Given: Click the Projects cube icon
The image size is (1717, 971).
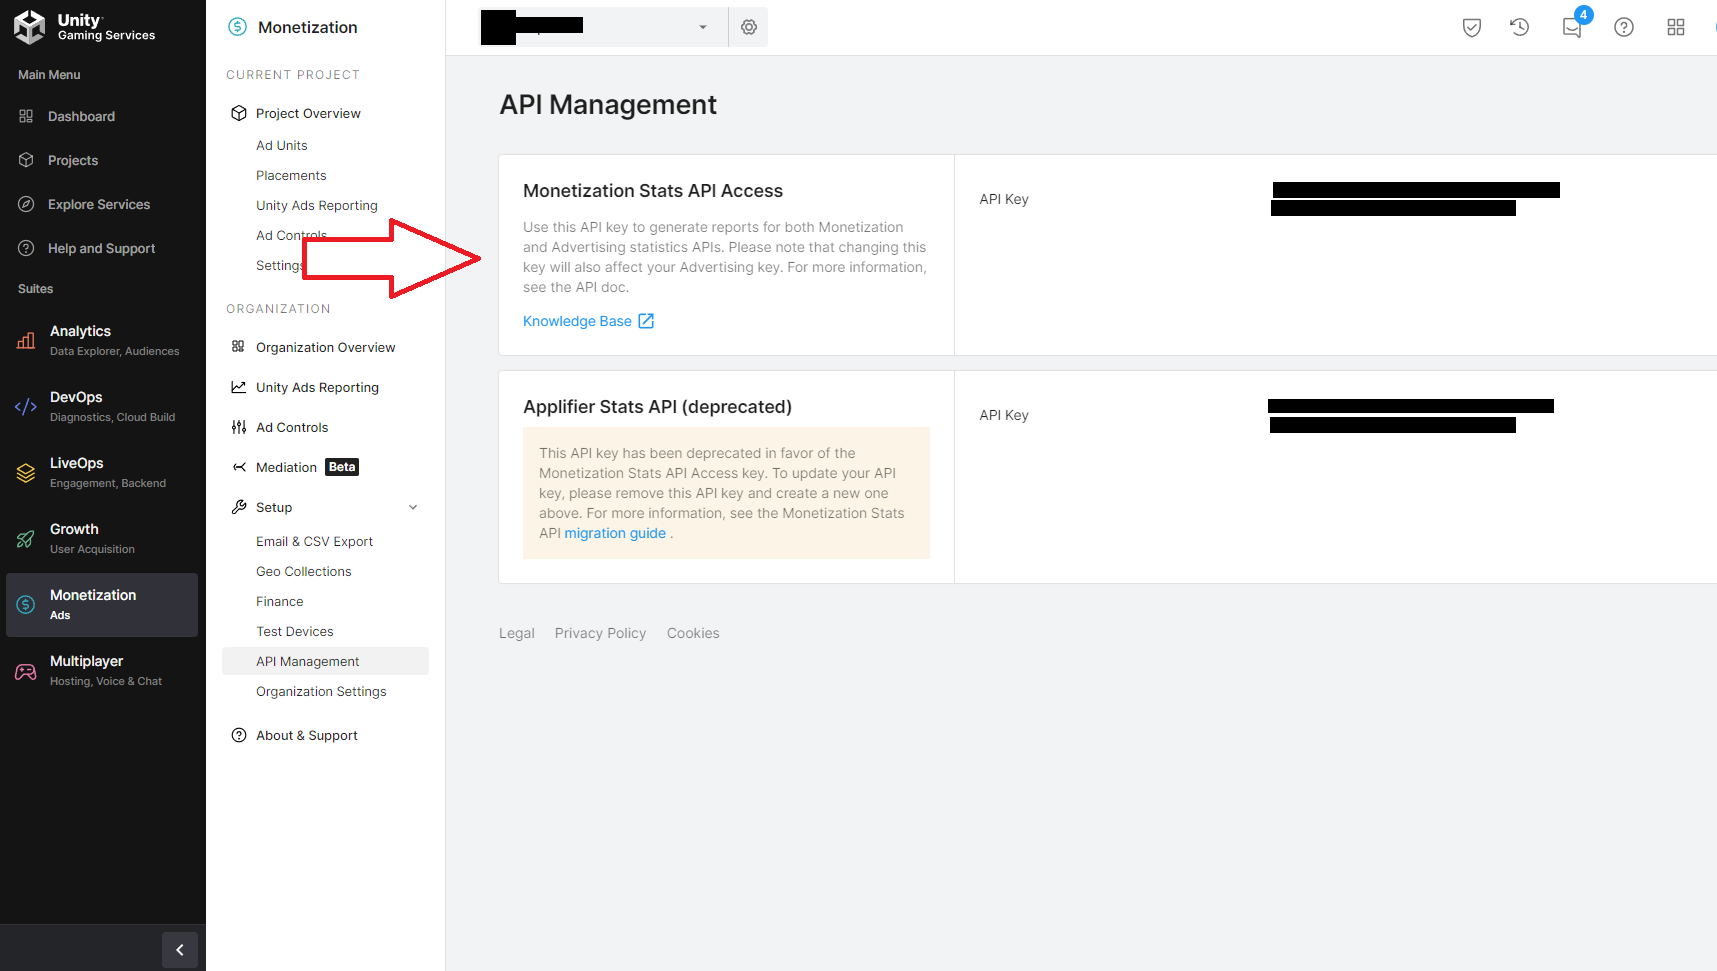Looking at the screenshot, I should (26, 160).
